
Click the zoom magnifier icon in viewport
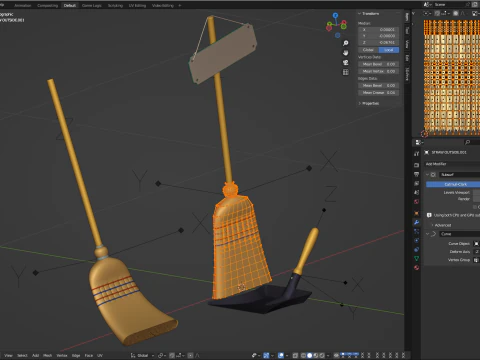(346, 43)
